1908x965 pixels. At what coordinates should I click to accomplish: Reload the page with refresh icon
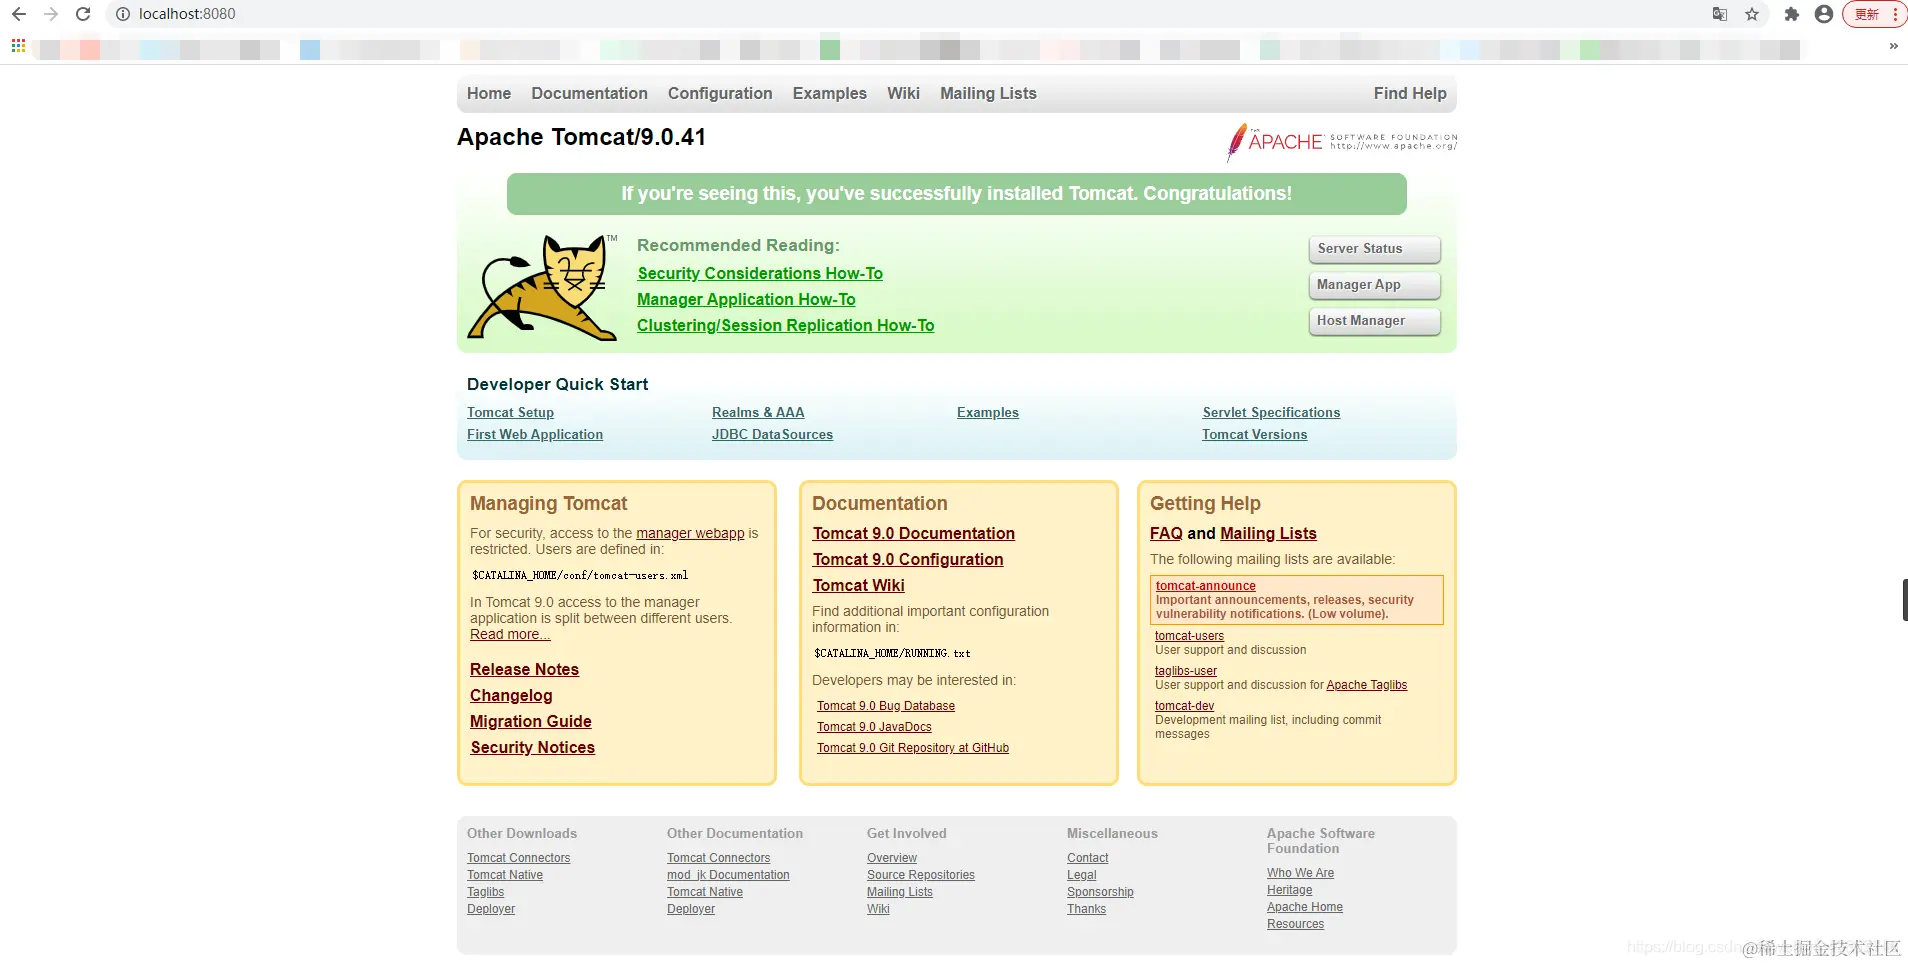pos(84,14)
